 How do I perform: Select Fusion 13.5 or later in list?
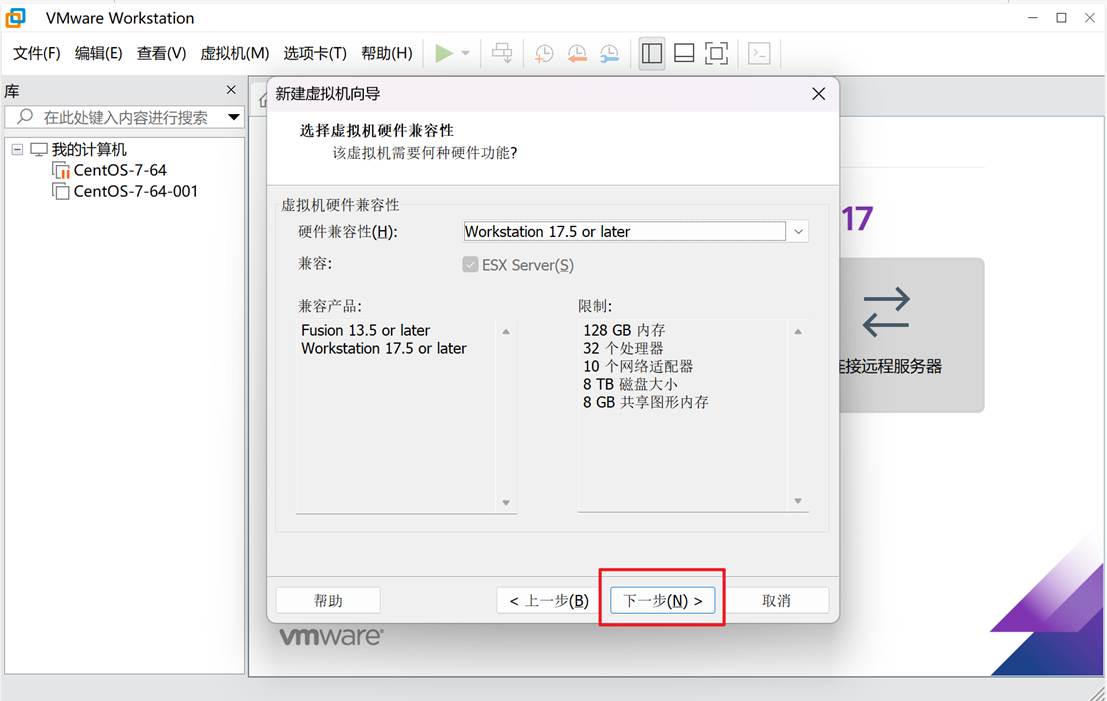(366, 330)
